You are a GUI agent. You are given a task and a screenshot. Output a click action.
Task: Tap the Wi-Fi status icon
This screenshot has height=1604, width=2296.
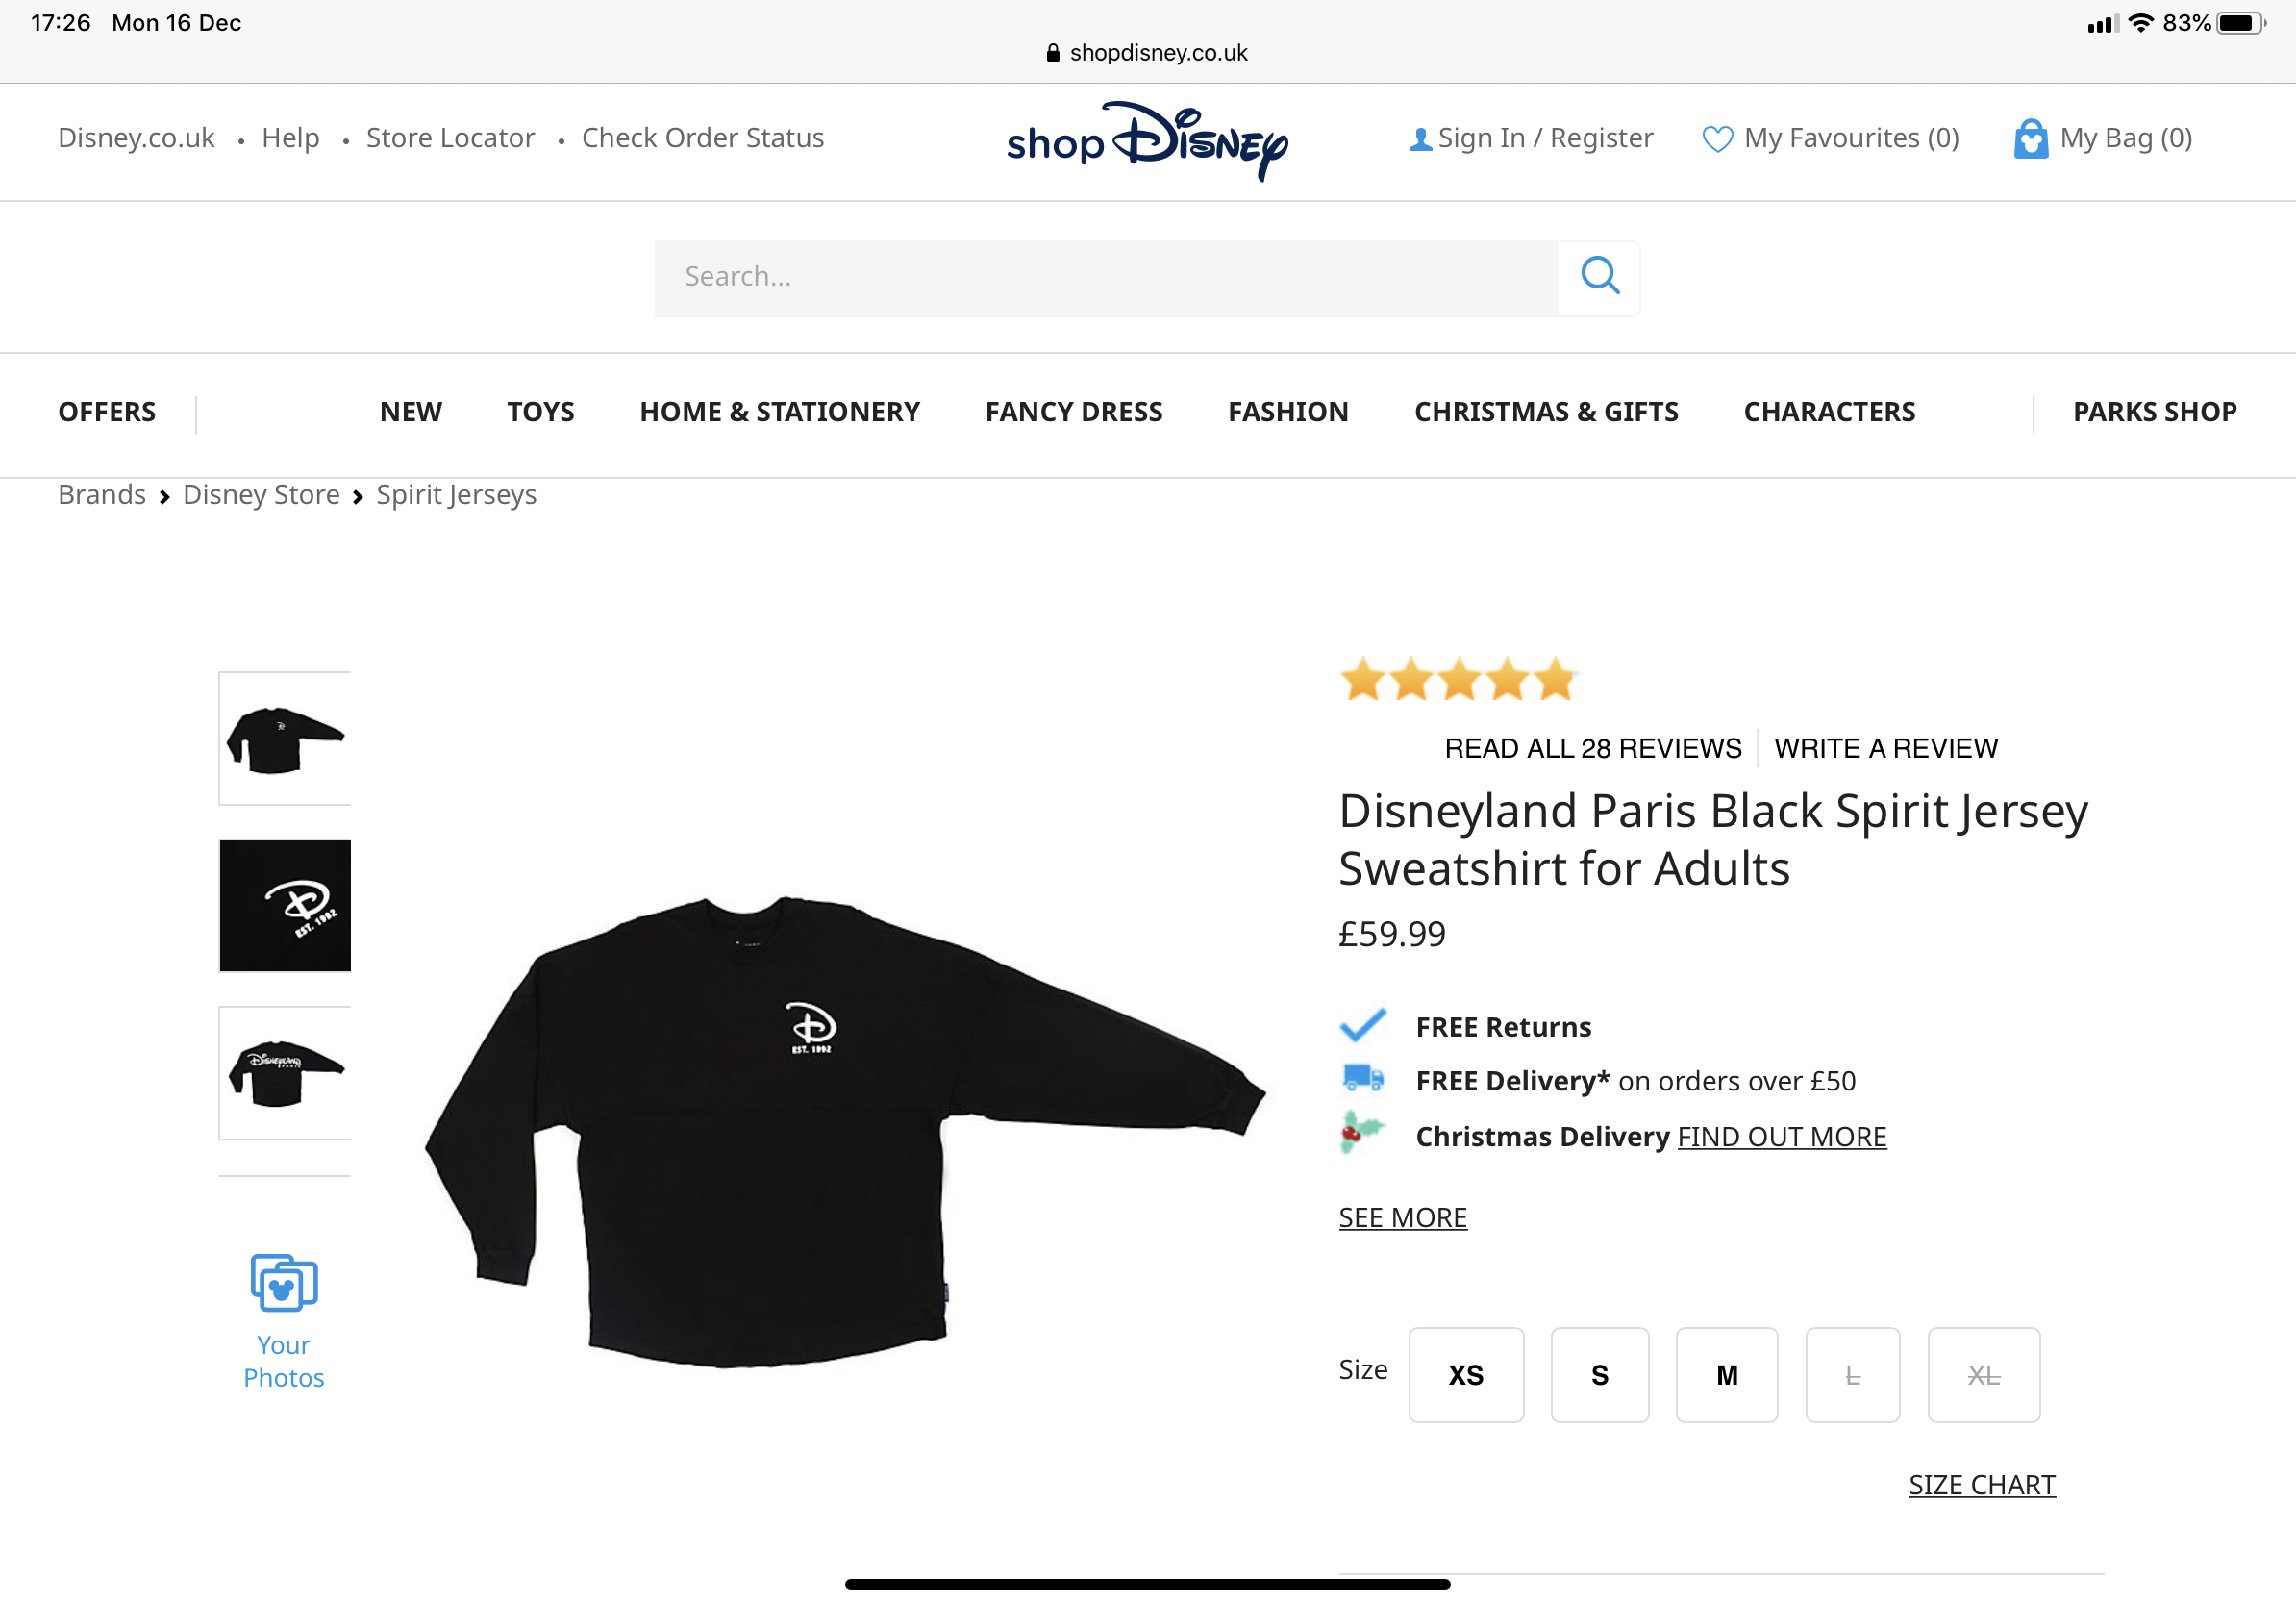point(2140,23)
